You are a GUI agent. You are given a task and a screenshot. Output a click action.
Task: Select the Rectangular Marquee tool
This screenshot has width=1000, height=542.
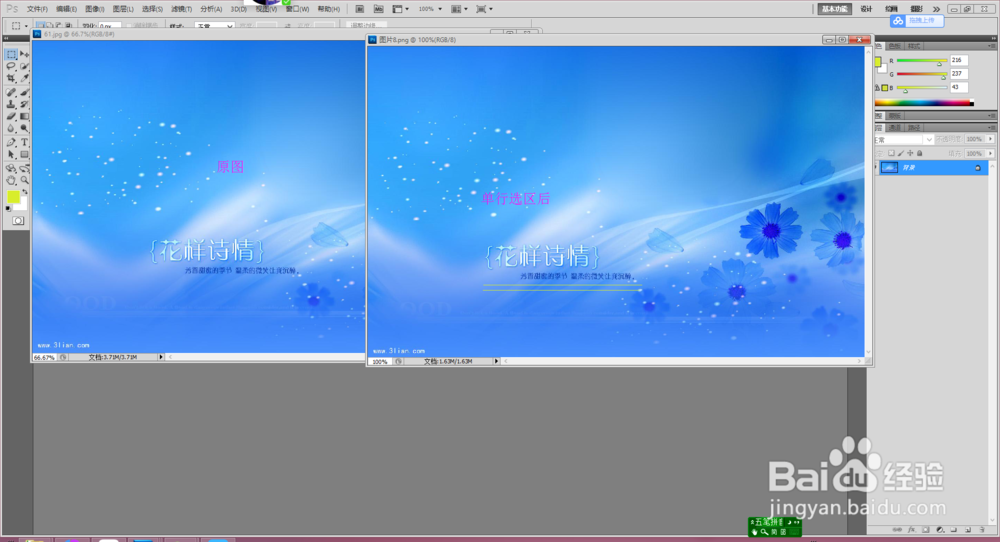point(11,55)
